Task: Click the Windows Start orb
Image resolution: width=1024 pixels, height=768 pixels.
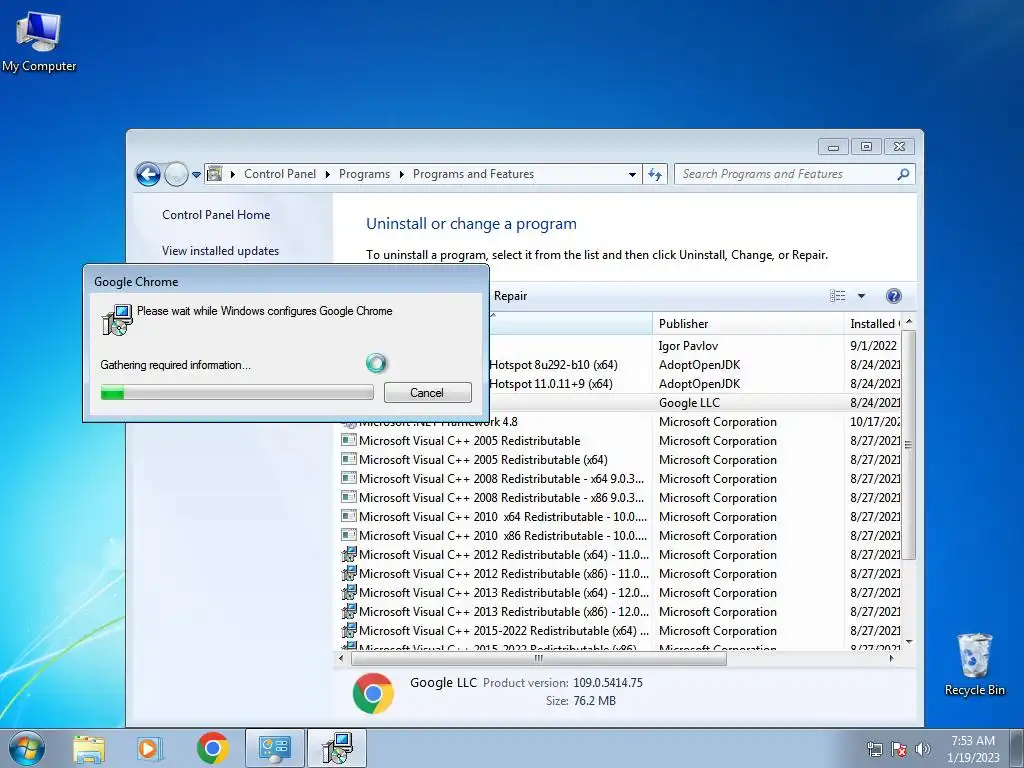Action: [27, 748]
